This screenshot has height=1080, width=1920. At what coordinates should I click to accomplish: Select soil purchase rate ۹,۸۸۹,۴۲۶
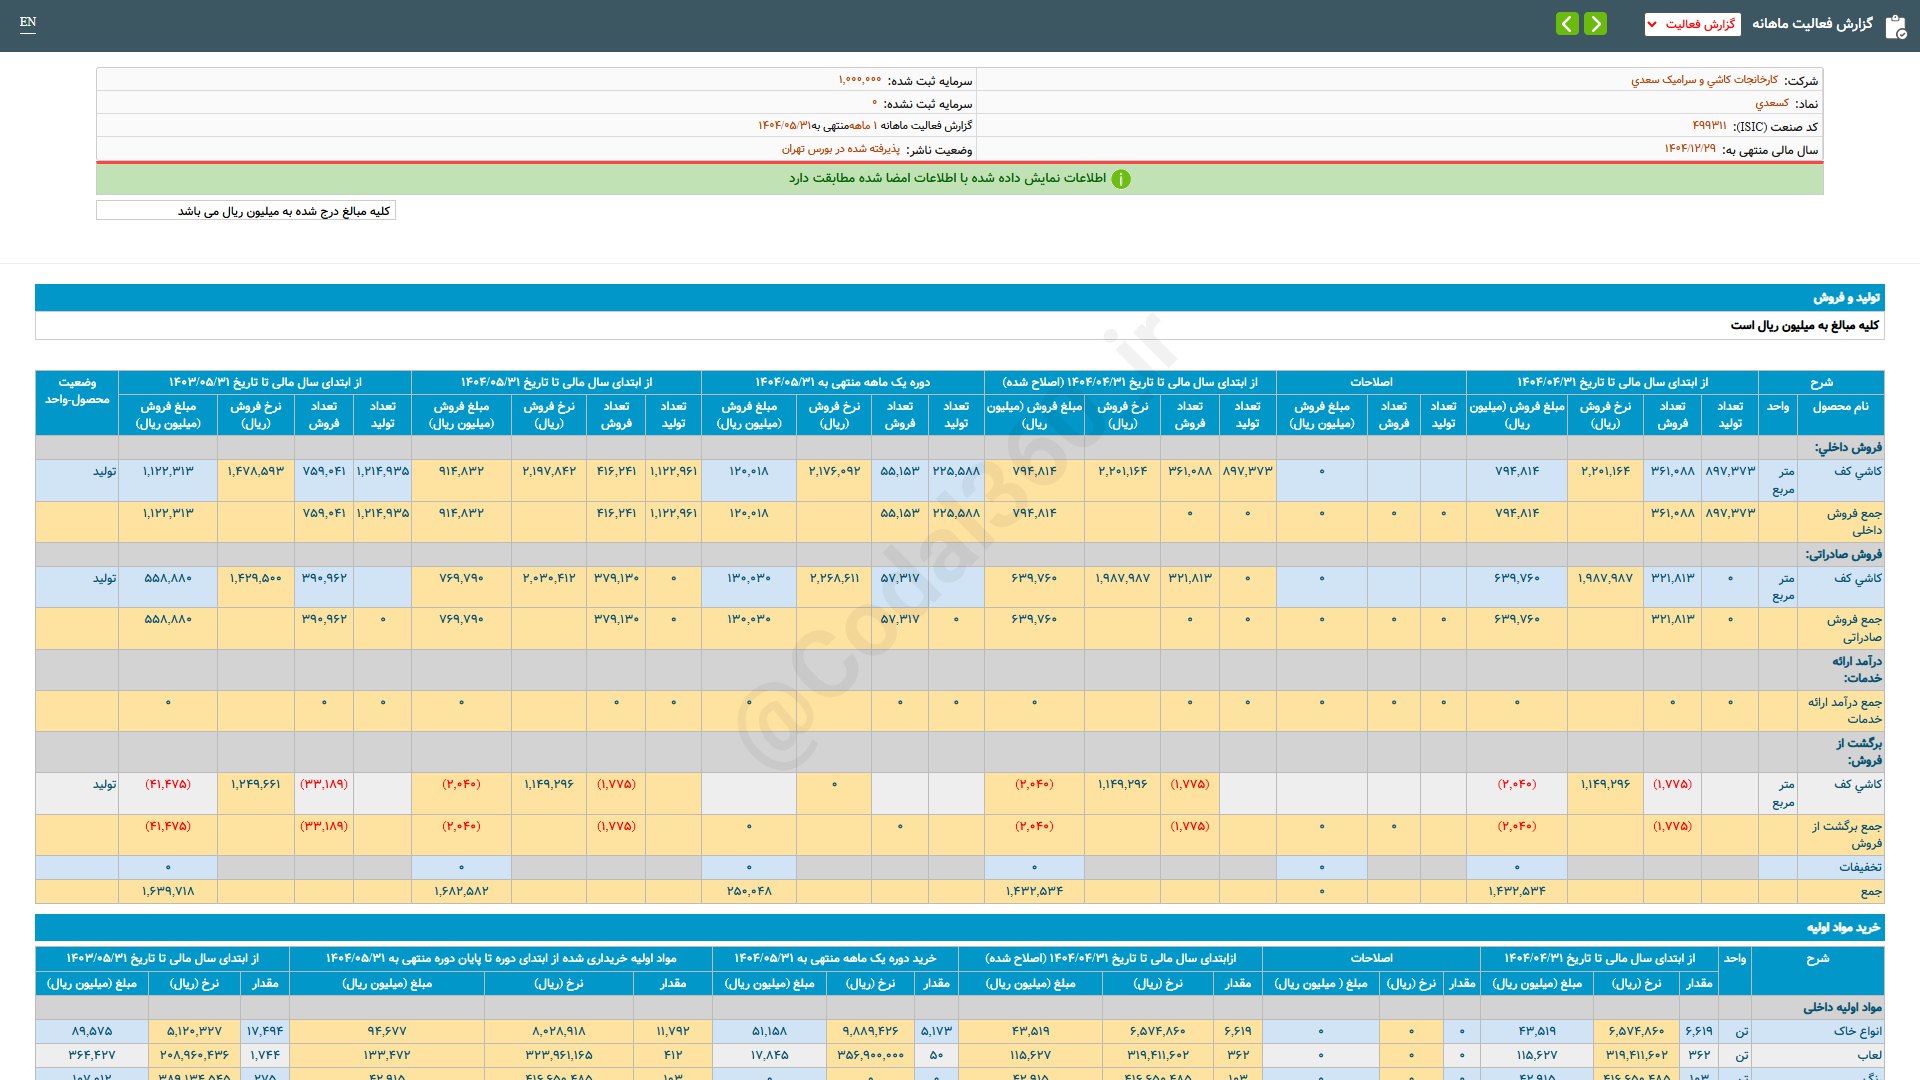pyautogui.click(x=870, y=1031)
